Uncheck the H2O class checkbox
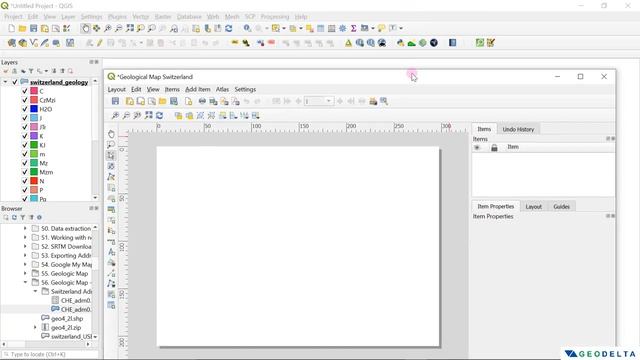 24,109
